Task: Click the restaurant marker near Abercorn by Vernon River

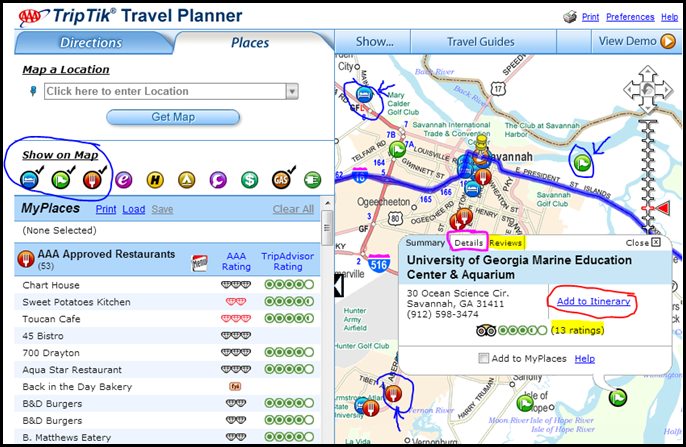Action: point(393,393)
